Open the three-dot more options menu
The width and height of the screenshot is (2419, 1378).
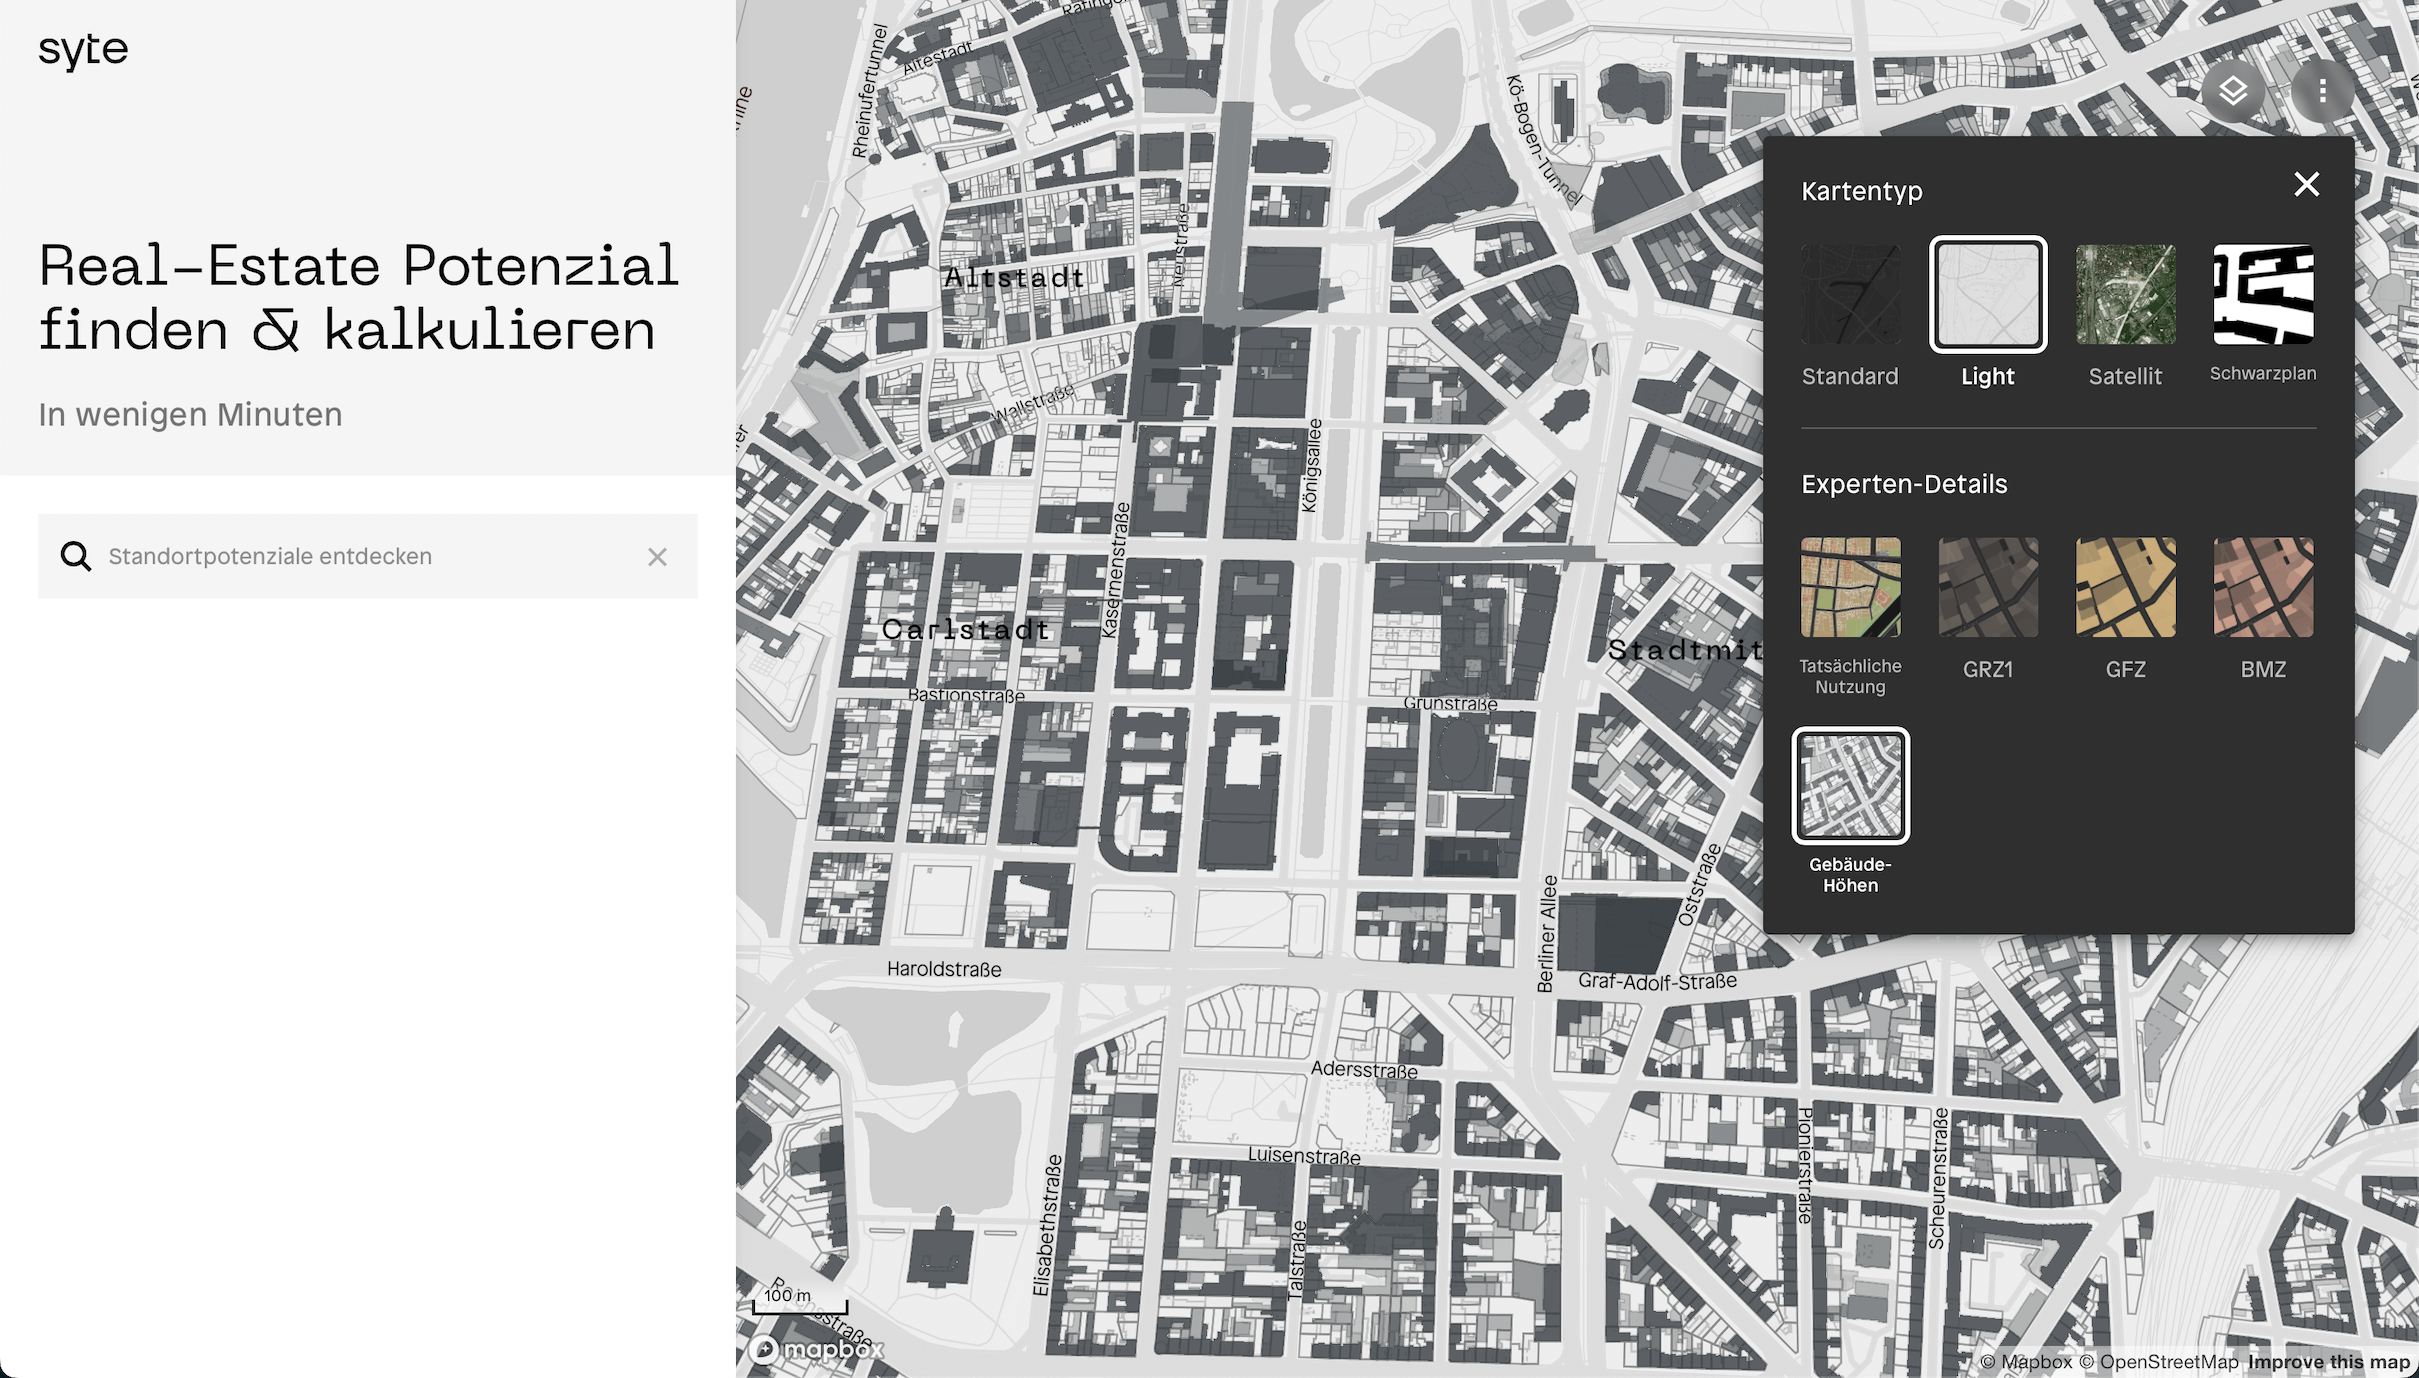(2322, 91)
